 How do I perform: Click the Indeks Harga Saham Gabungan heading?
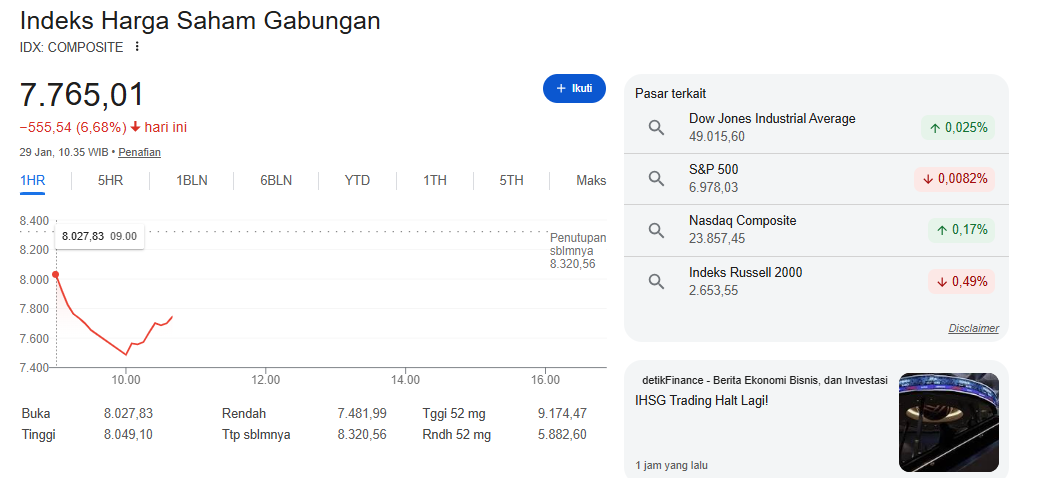click(200, 21)
